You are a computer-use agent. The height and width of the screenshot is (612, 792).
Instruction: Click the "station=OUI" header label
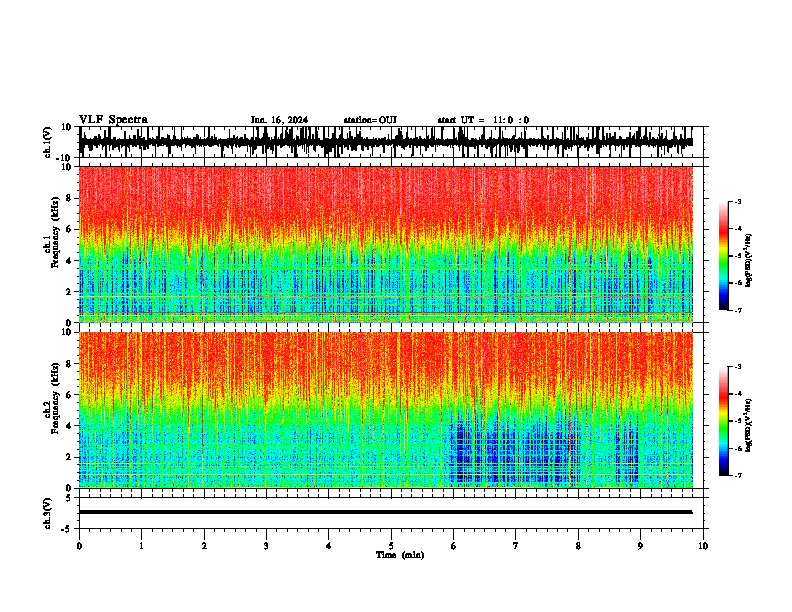click(x=370, y=120)
